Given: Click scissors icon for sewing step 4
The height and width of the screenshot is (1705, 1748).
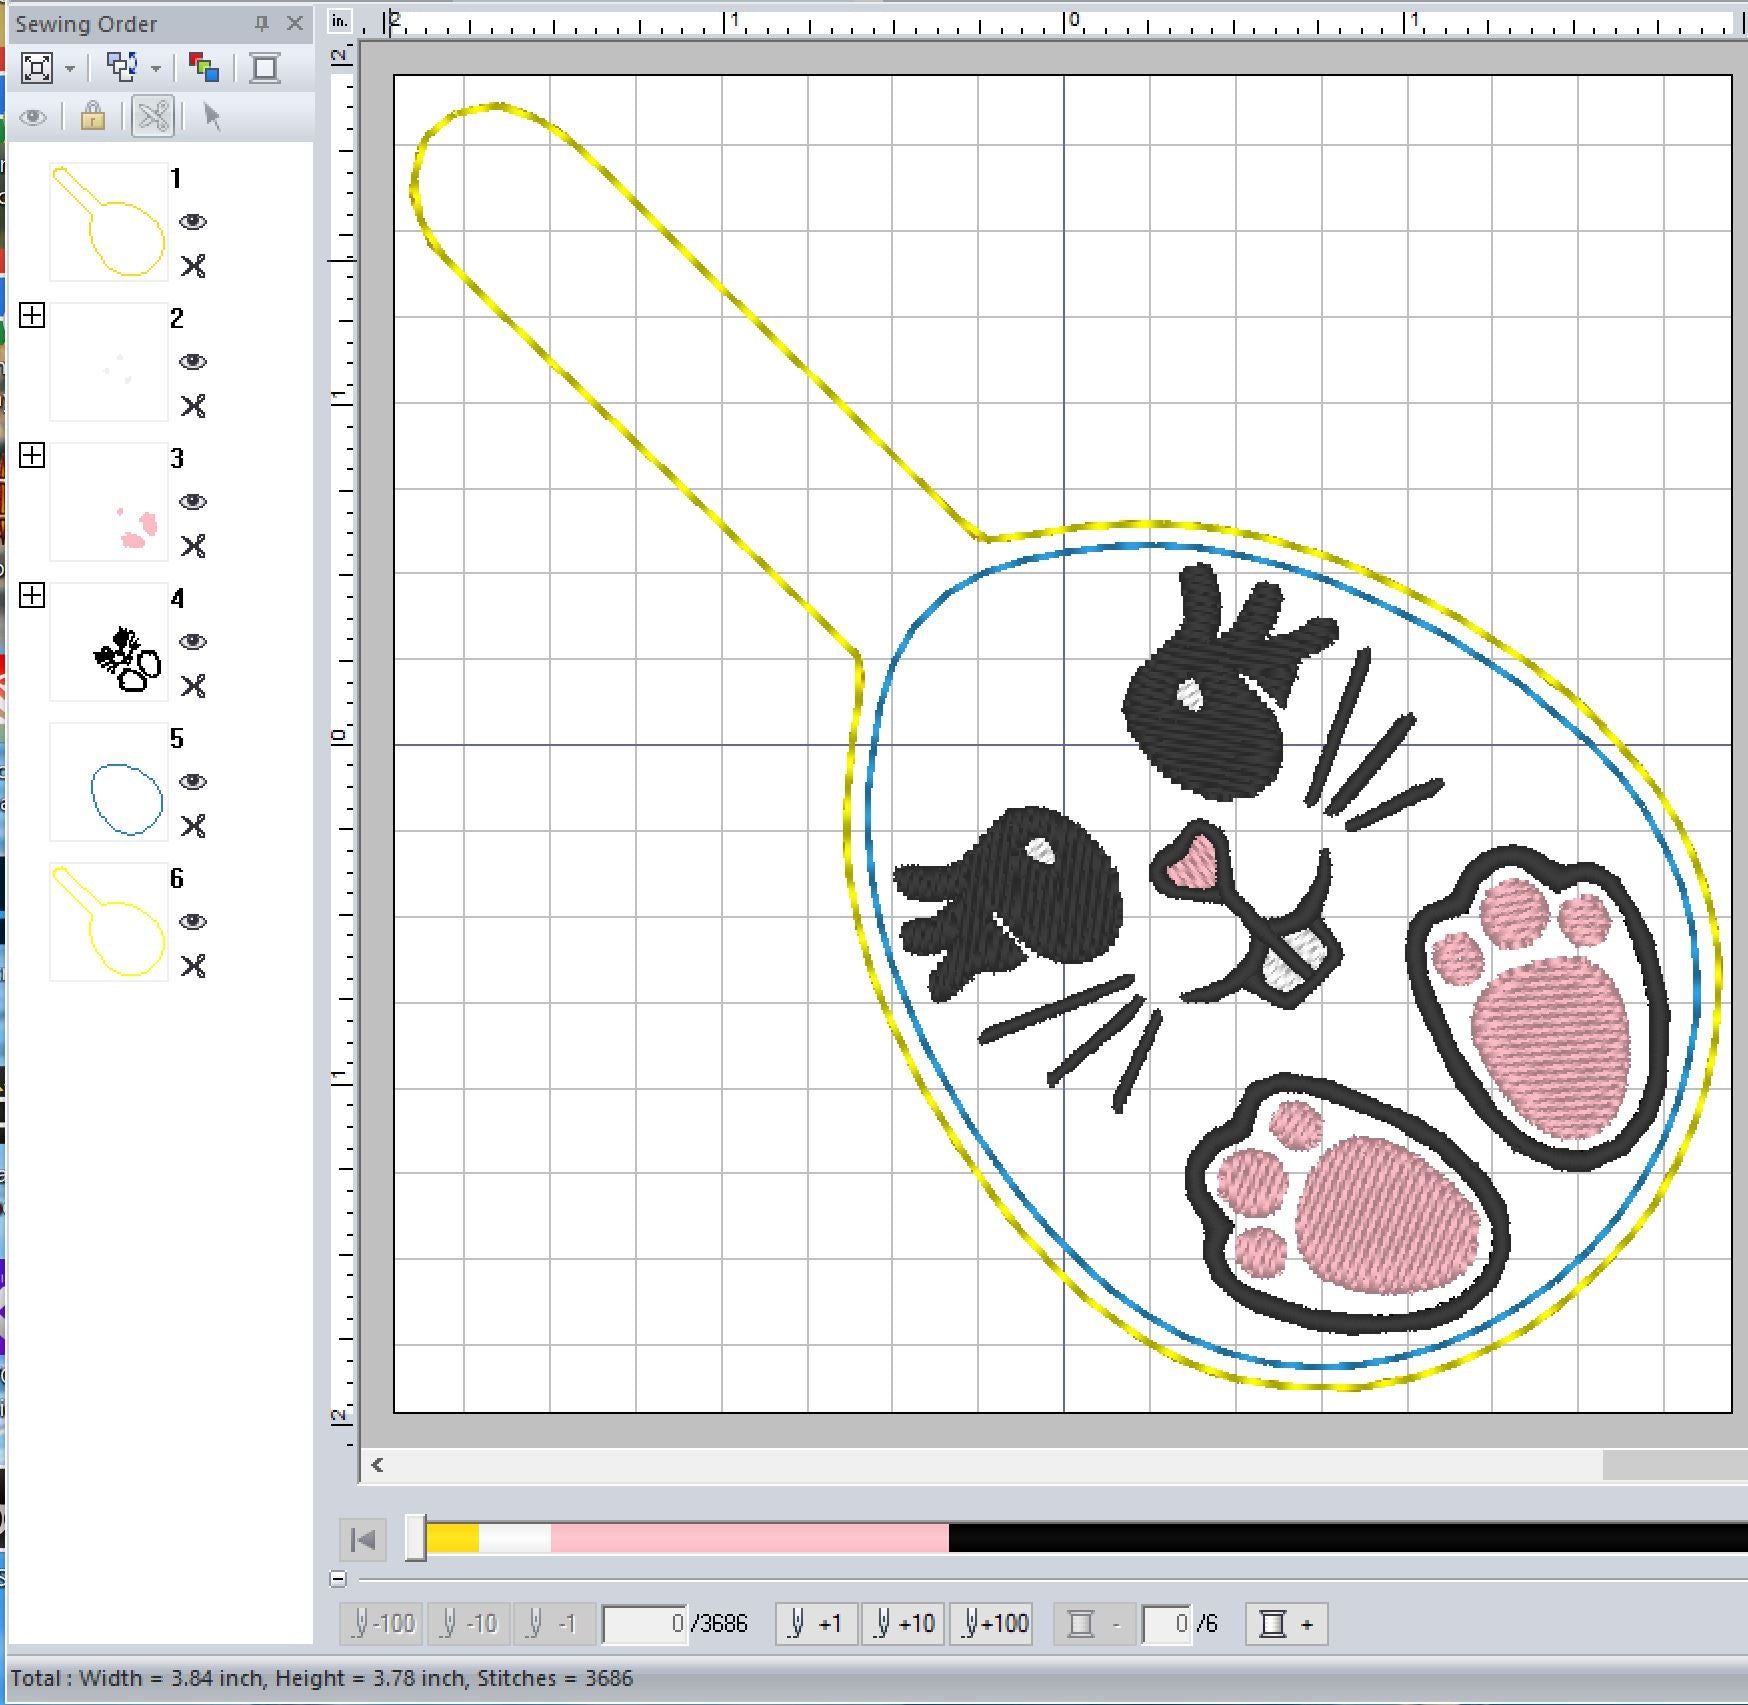Looking at the screenshot, I should click(193, 686).
